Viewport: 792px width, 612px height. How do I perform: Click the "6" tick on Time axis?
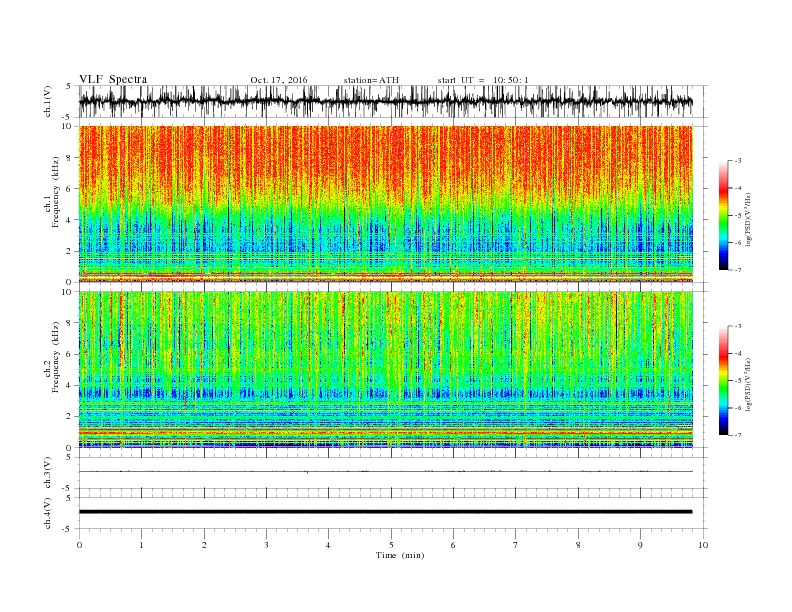coord(453,545)
